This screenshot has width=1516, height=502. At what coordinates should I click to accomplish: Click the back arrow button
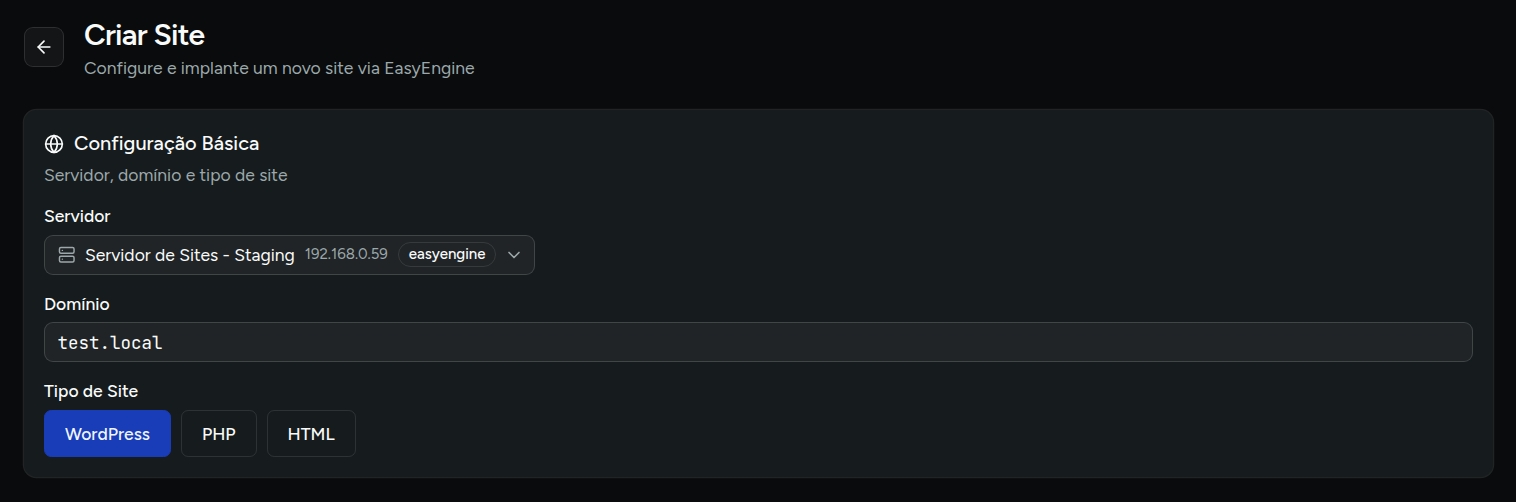(44, 47)
